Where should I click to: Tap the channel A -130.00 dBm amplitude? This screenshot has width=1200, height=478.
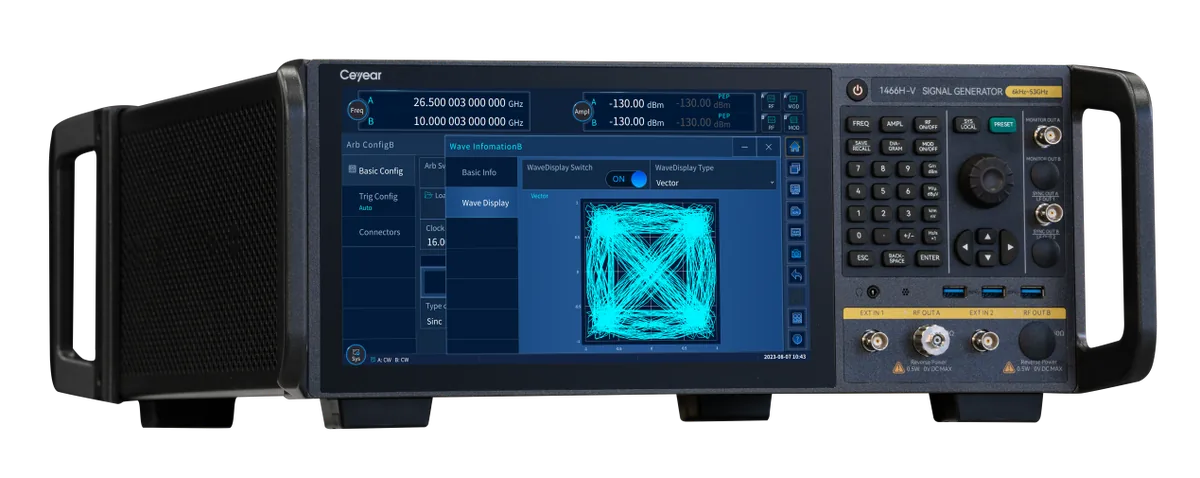(636, 102)
